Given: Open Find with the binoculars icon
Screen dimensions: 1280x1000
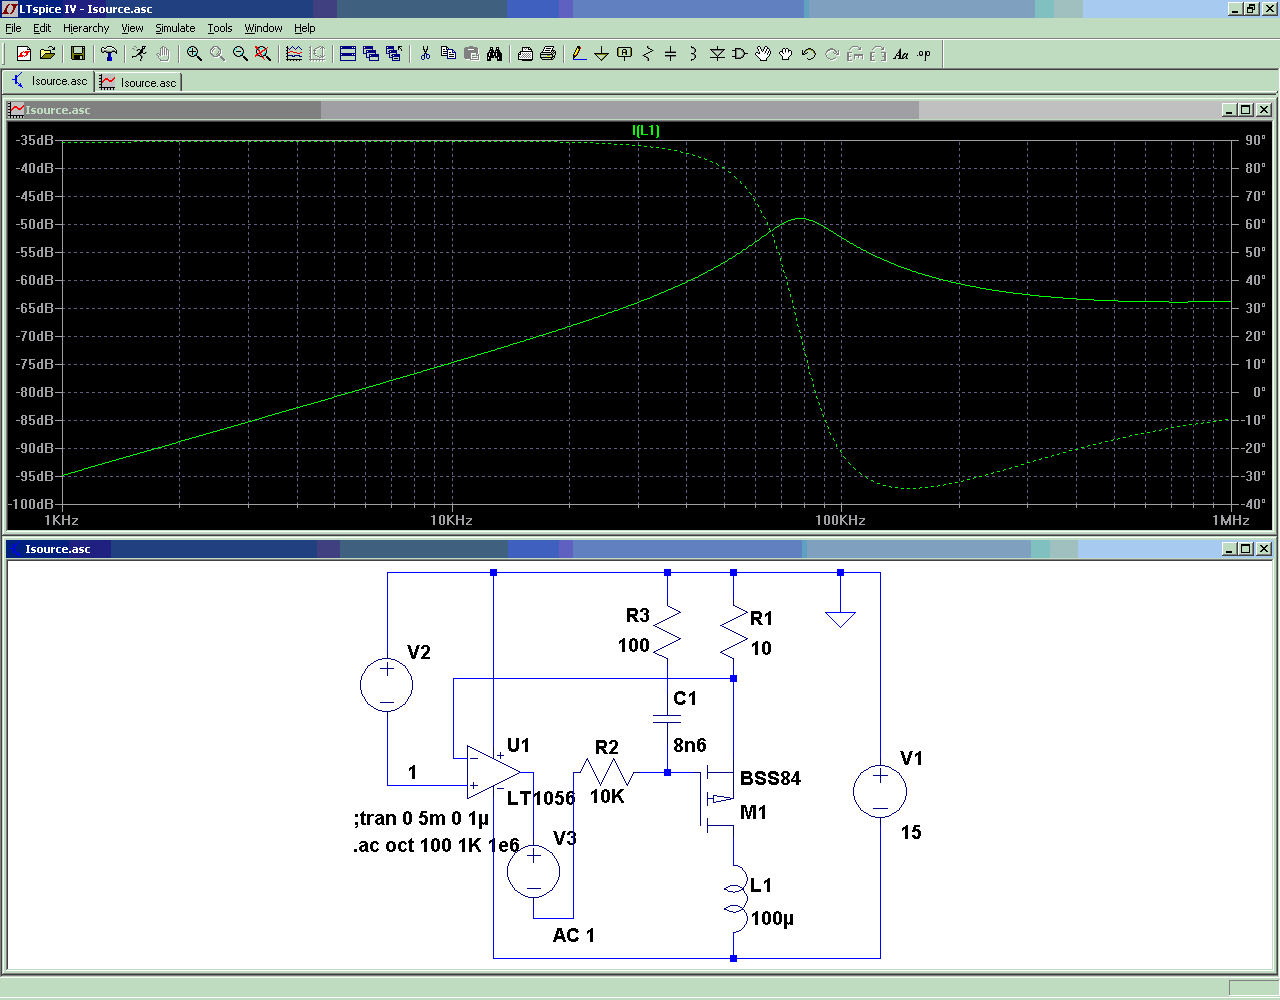Looking at the screenshot, I should click(x=494, y=54).
